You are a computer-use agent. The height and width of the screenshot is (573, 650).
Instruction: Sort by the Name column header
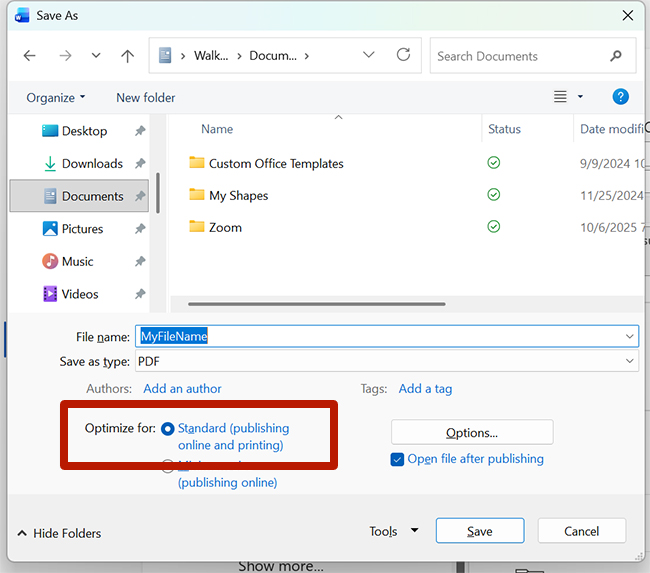(x=217, y=129)
